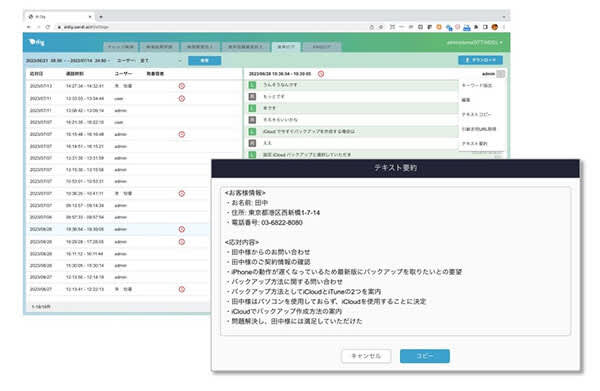Click the blue コピー button in the dialog
Image resolution: width=600 pixels, height=391 pixels.
(x=425, y=356)
